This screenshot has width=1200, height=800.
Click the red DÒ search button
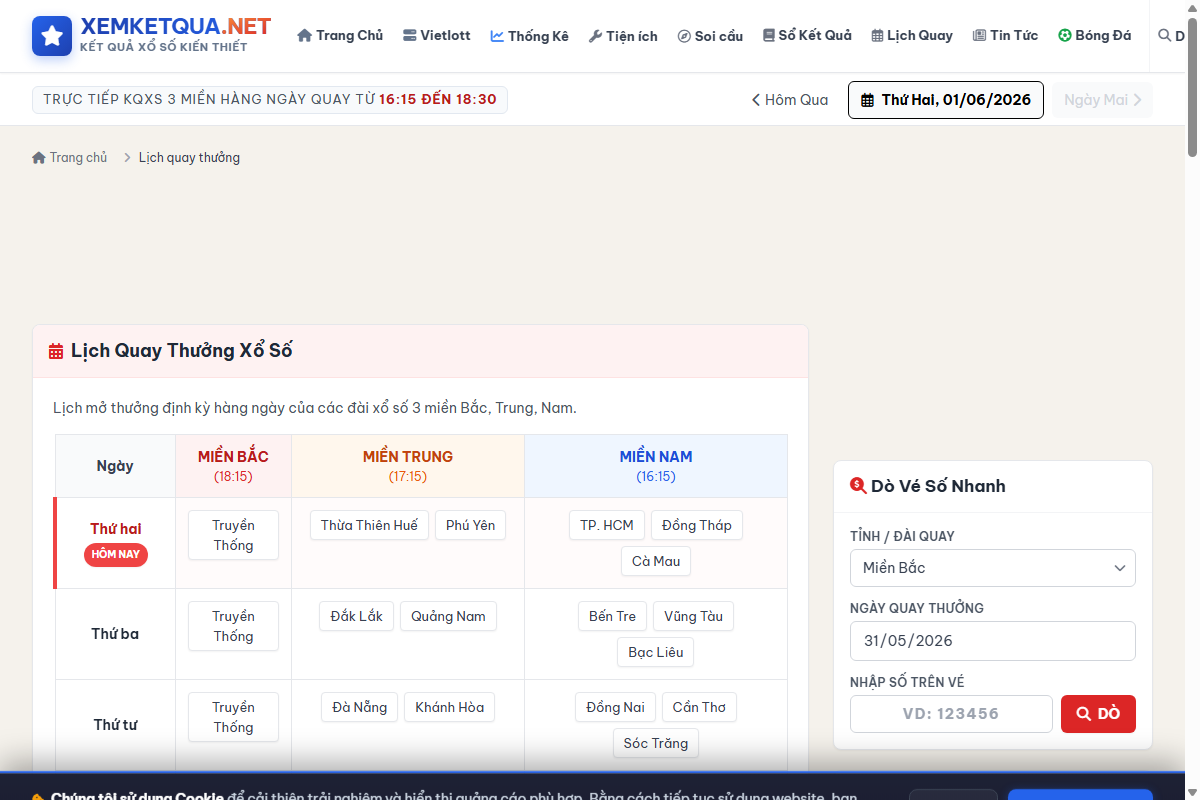1098,714
